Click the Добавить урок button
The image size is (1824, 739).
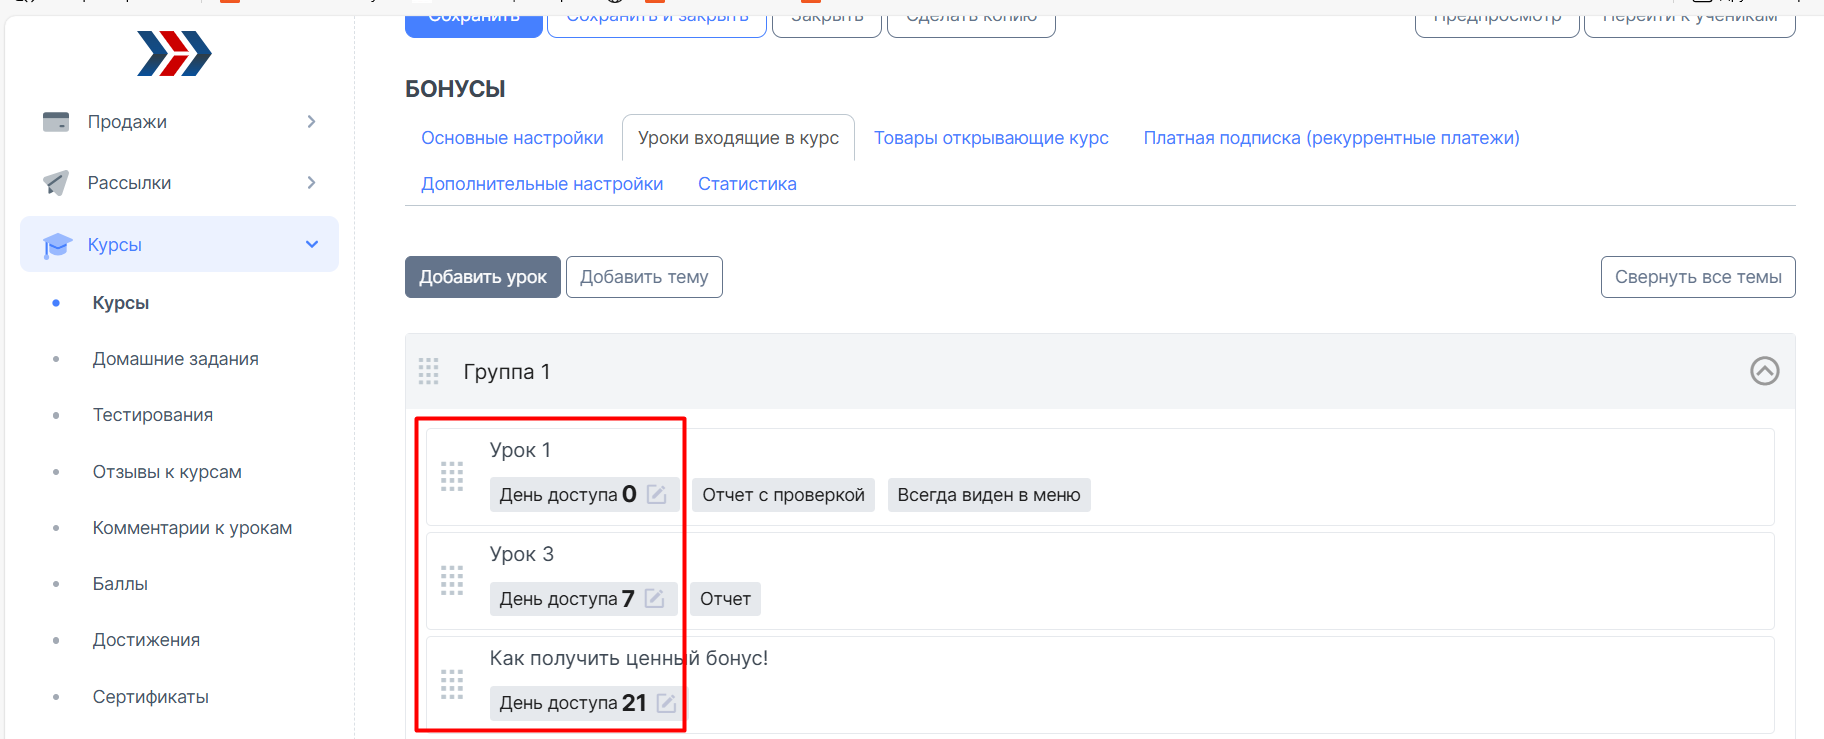tap(483, 277)
